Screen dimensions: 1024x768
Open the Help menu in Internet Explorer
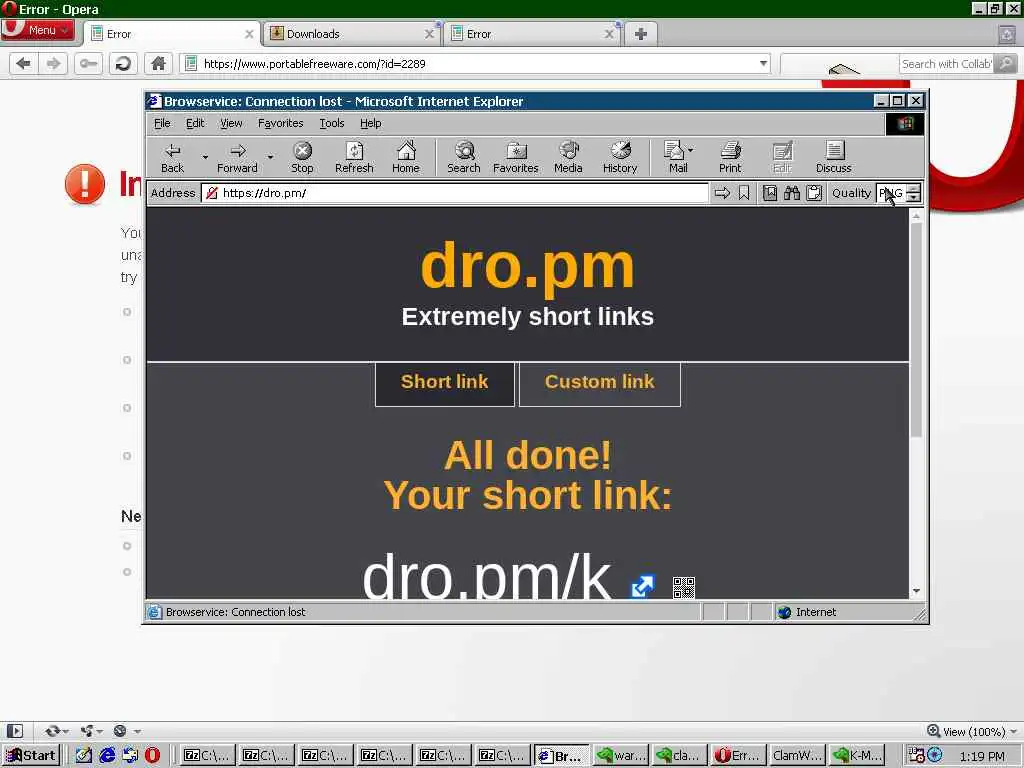[370, 123]
